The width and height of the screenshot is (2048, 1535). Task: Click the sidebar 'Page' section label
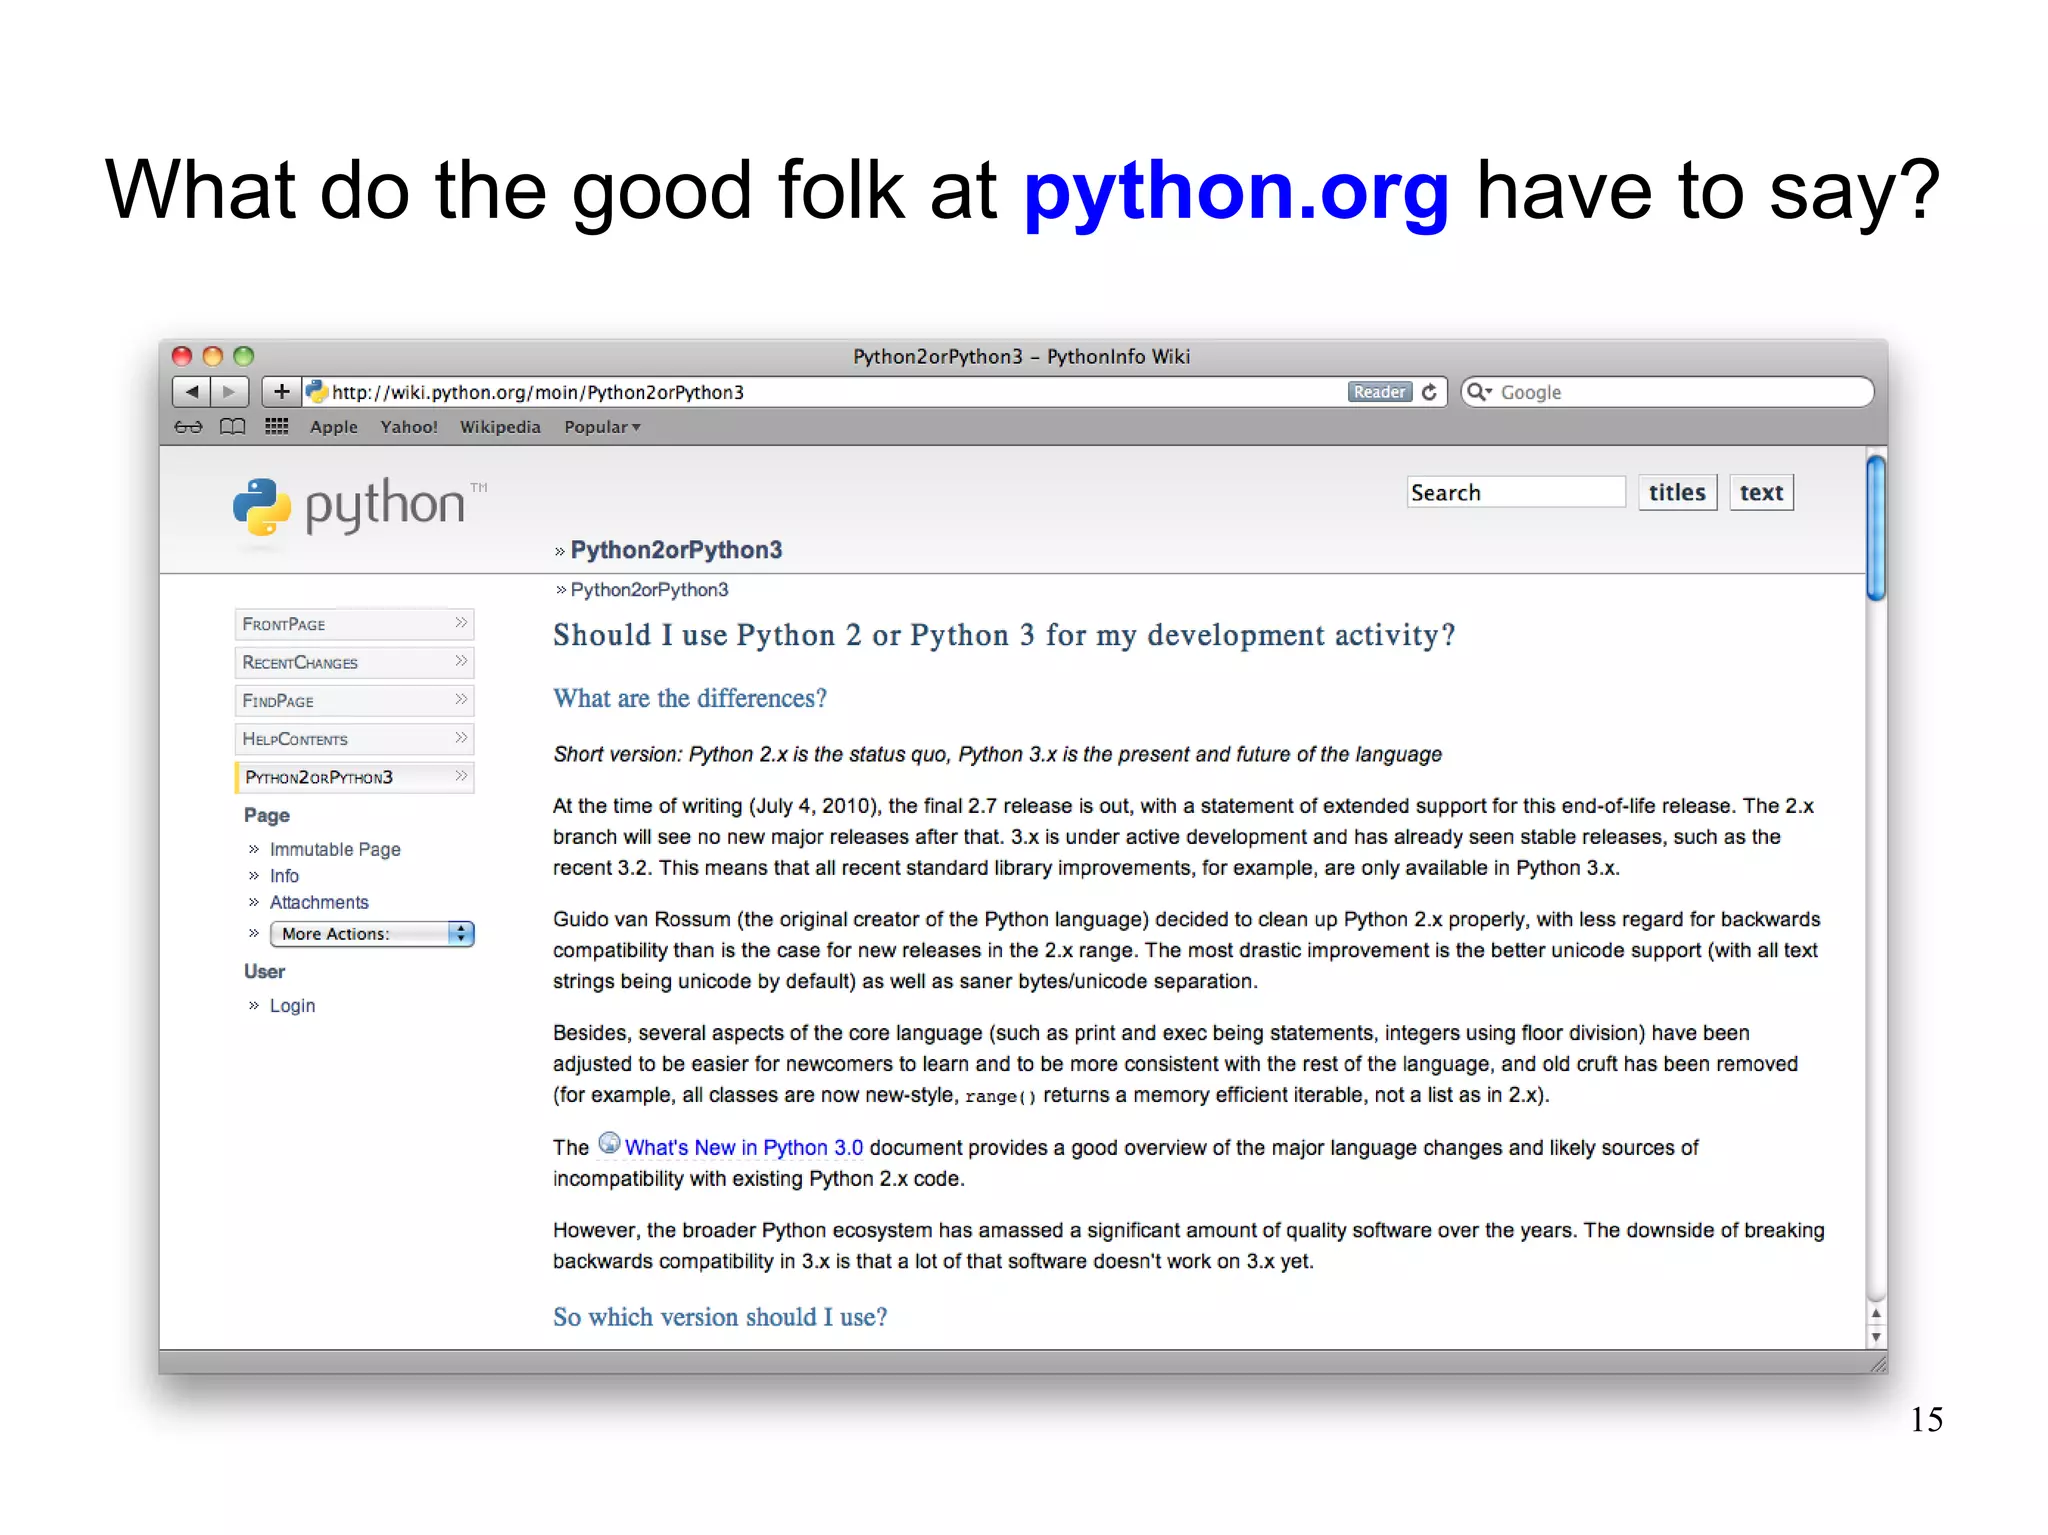coord(266,815)
